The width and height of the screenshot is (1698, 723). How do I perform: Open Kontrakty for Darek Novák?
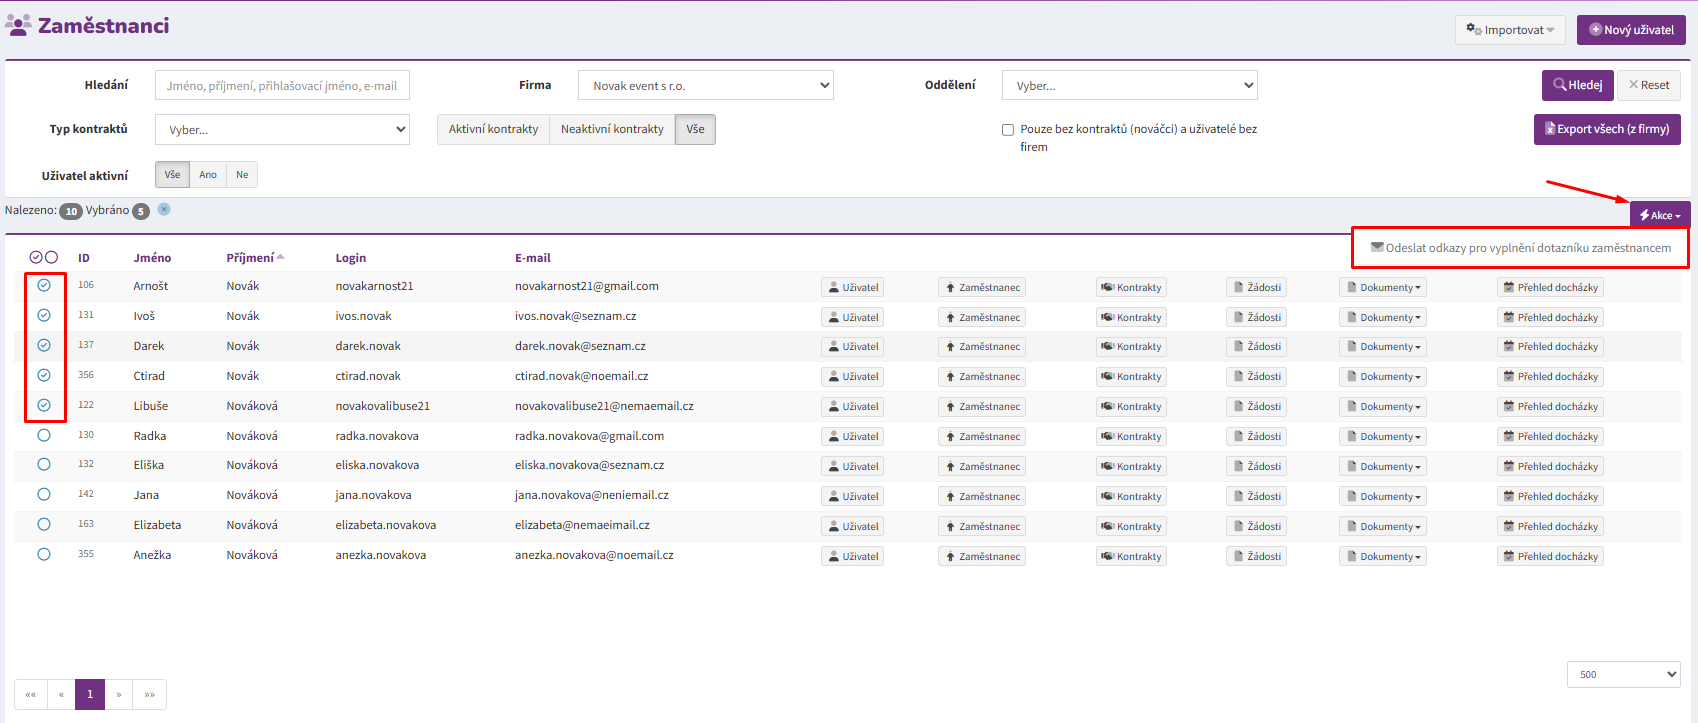tap(1131, 347)
